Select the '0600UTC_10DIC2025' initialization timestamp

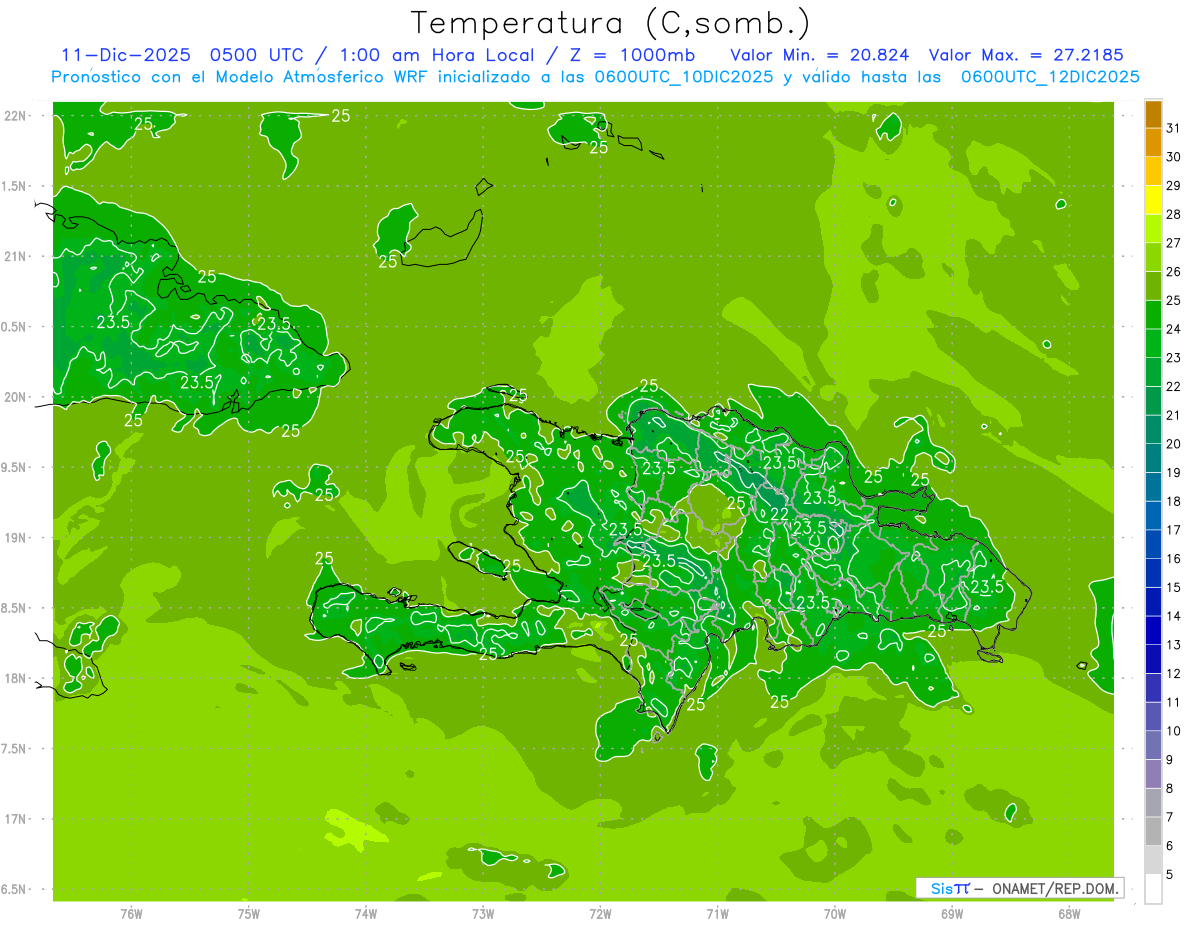(x=684, y=77)
